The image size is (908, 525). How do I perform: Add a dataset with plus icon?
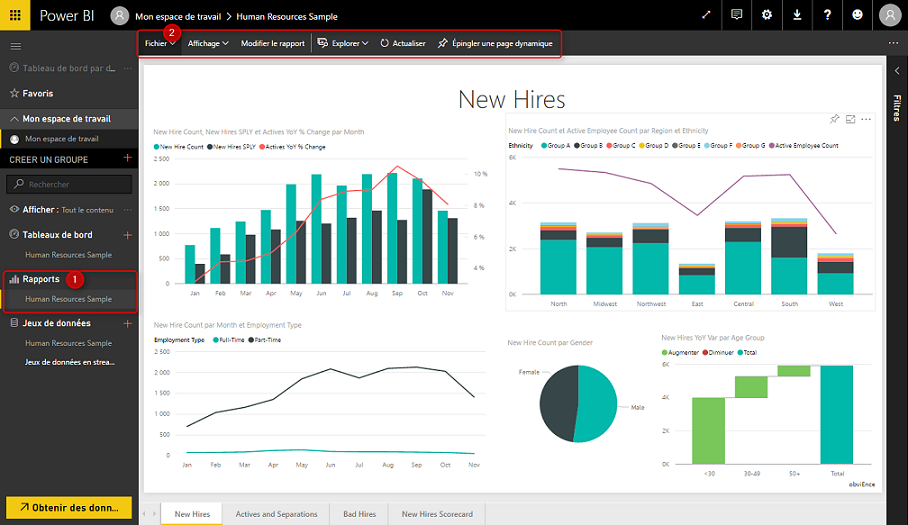tap(127, 324)
